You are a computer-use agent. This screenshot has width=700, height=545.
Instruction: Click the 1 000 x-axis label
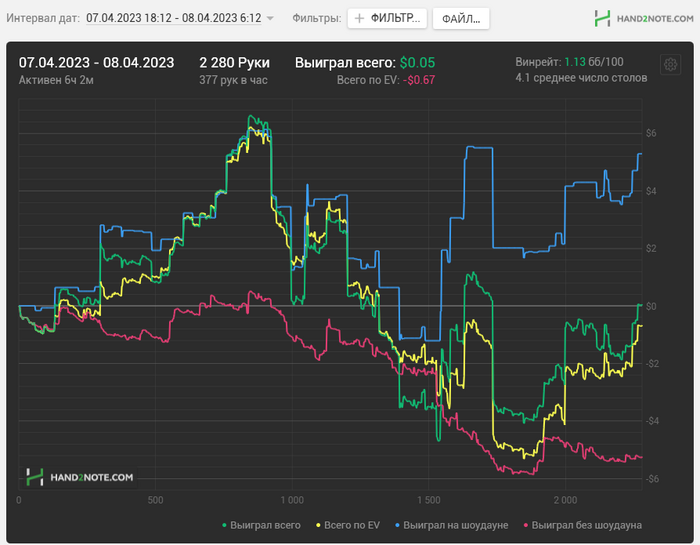click(292, 500)
